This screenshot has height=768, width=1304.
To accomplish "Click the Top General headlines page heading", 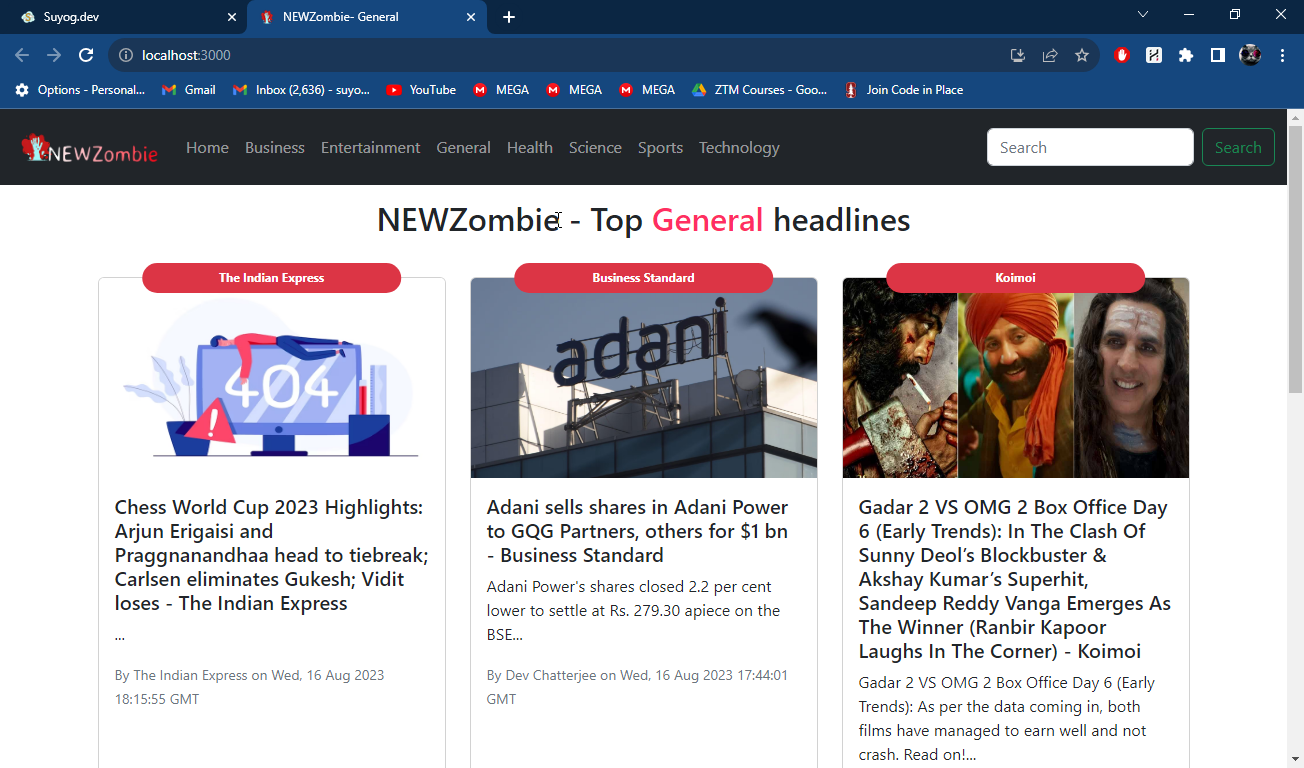I will pos(644,220).
